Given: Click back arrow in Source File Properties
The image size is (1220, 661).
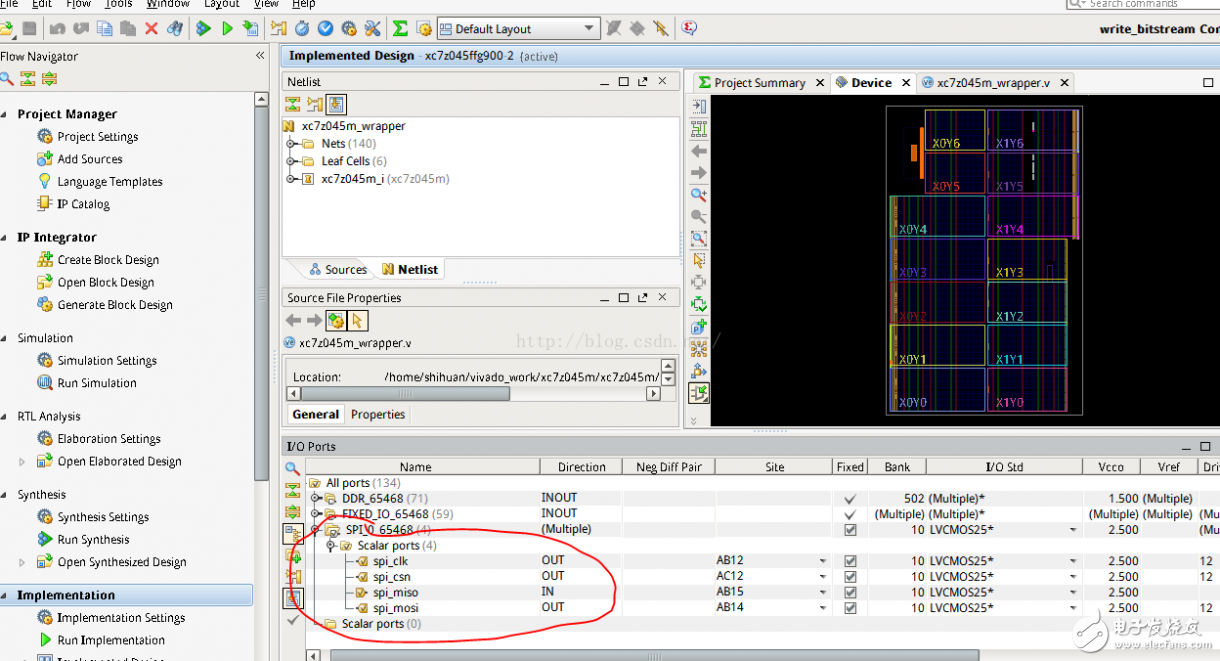Looking at the screenshot, I should tap(293, 320).
